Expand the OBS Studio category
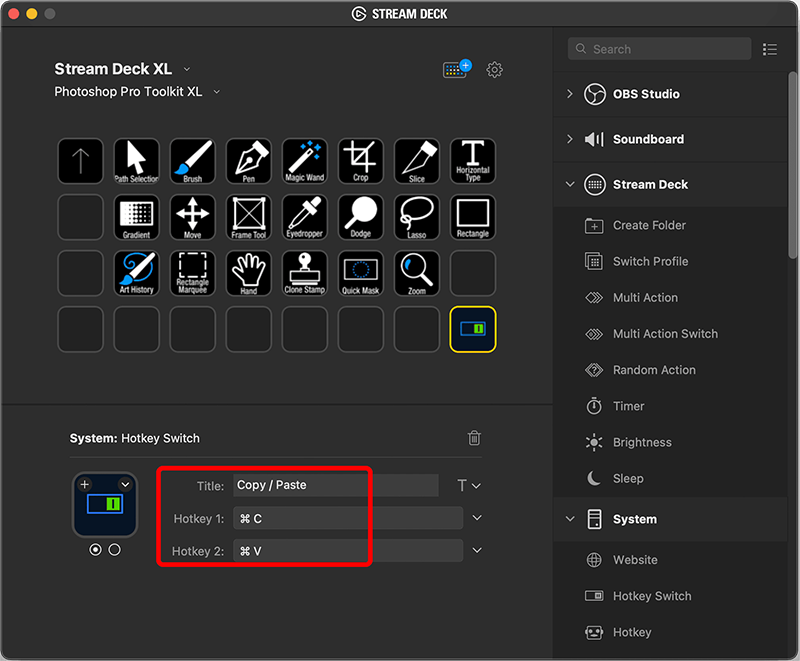 (569, 94)
